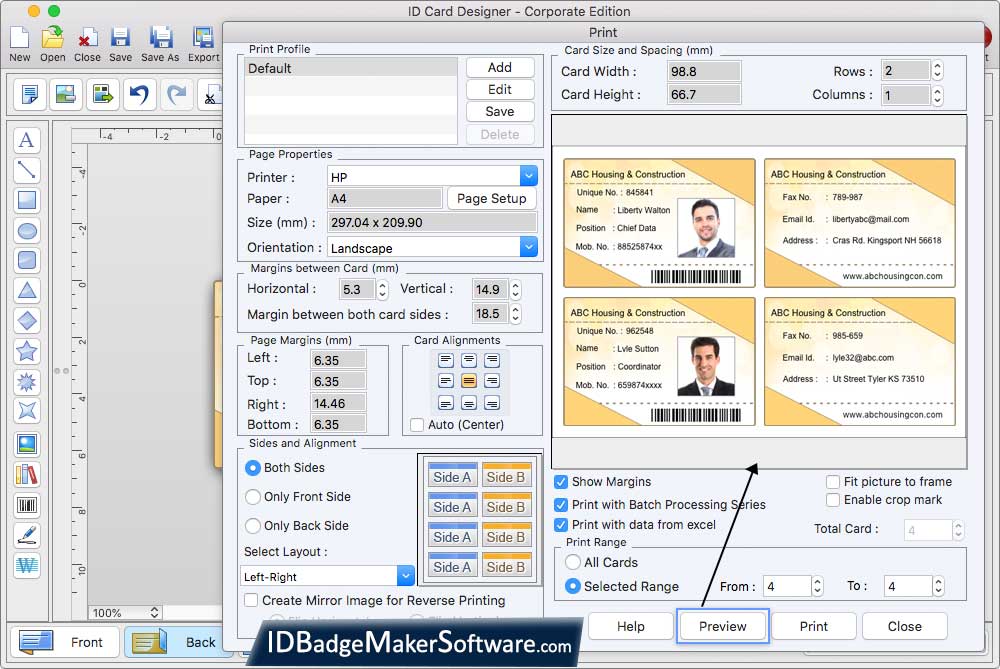Select the Text tool in left toolbar

pyautogui.click(x=27, y=140)
